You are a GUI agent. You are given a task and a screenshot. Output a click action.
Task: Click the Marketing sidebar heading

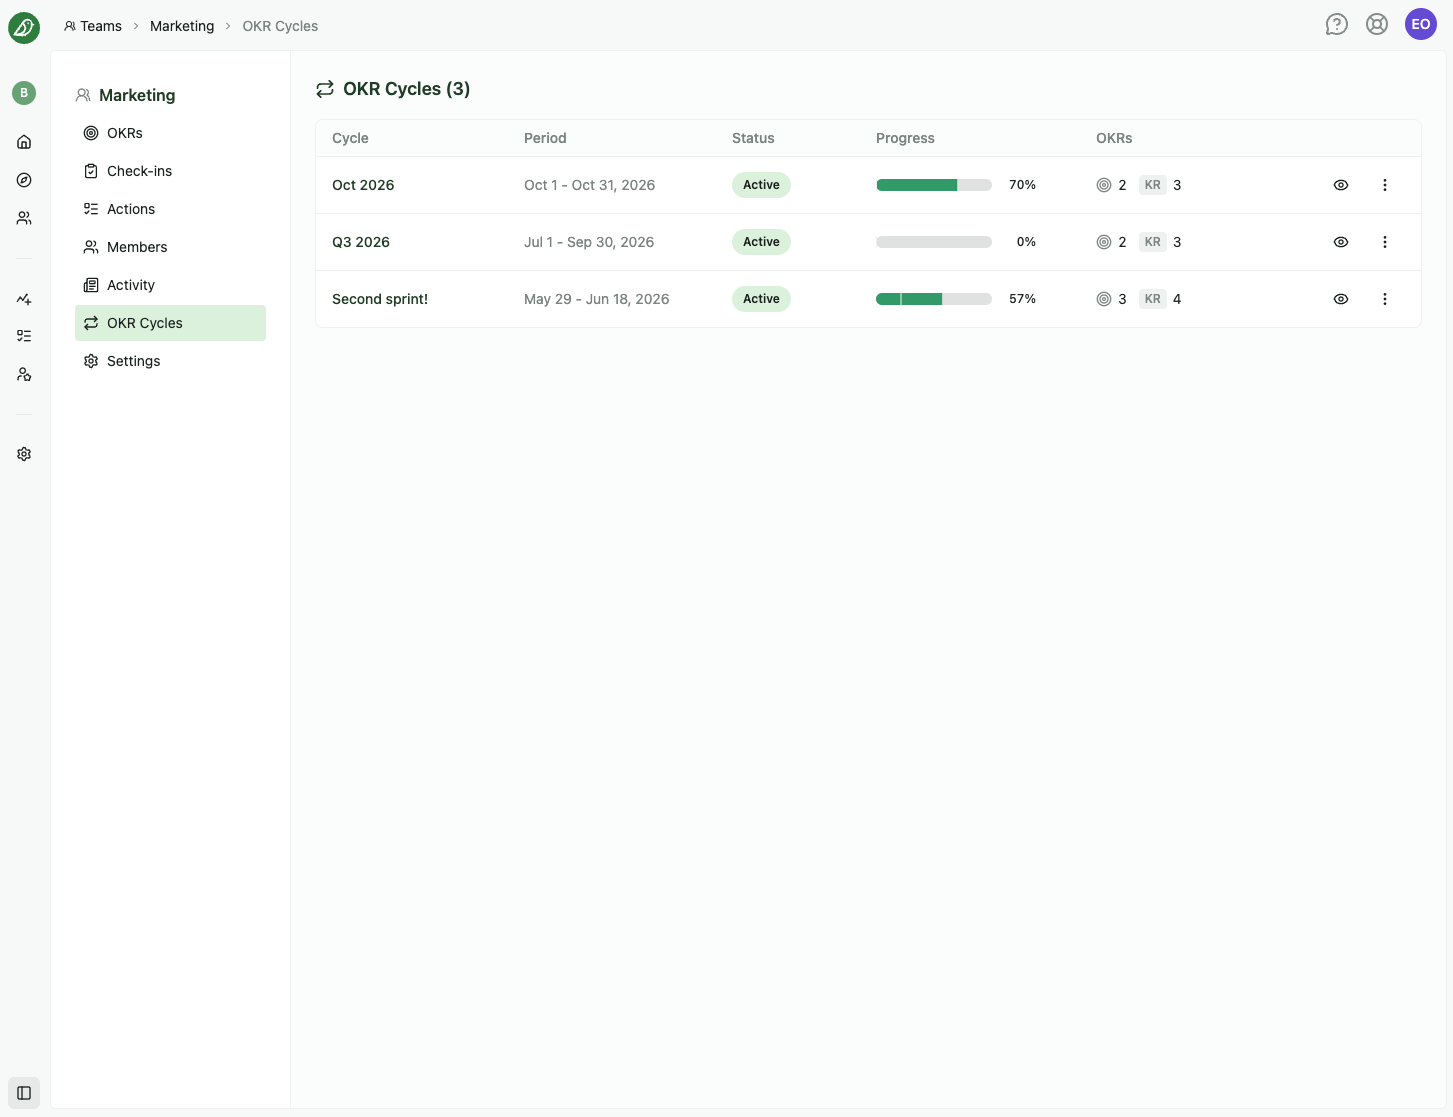click(137, 95)
